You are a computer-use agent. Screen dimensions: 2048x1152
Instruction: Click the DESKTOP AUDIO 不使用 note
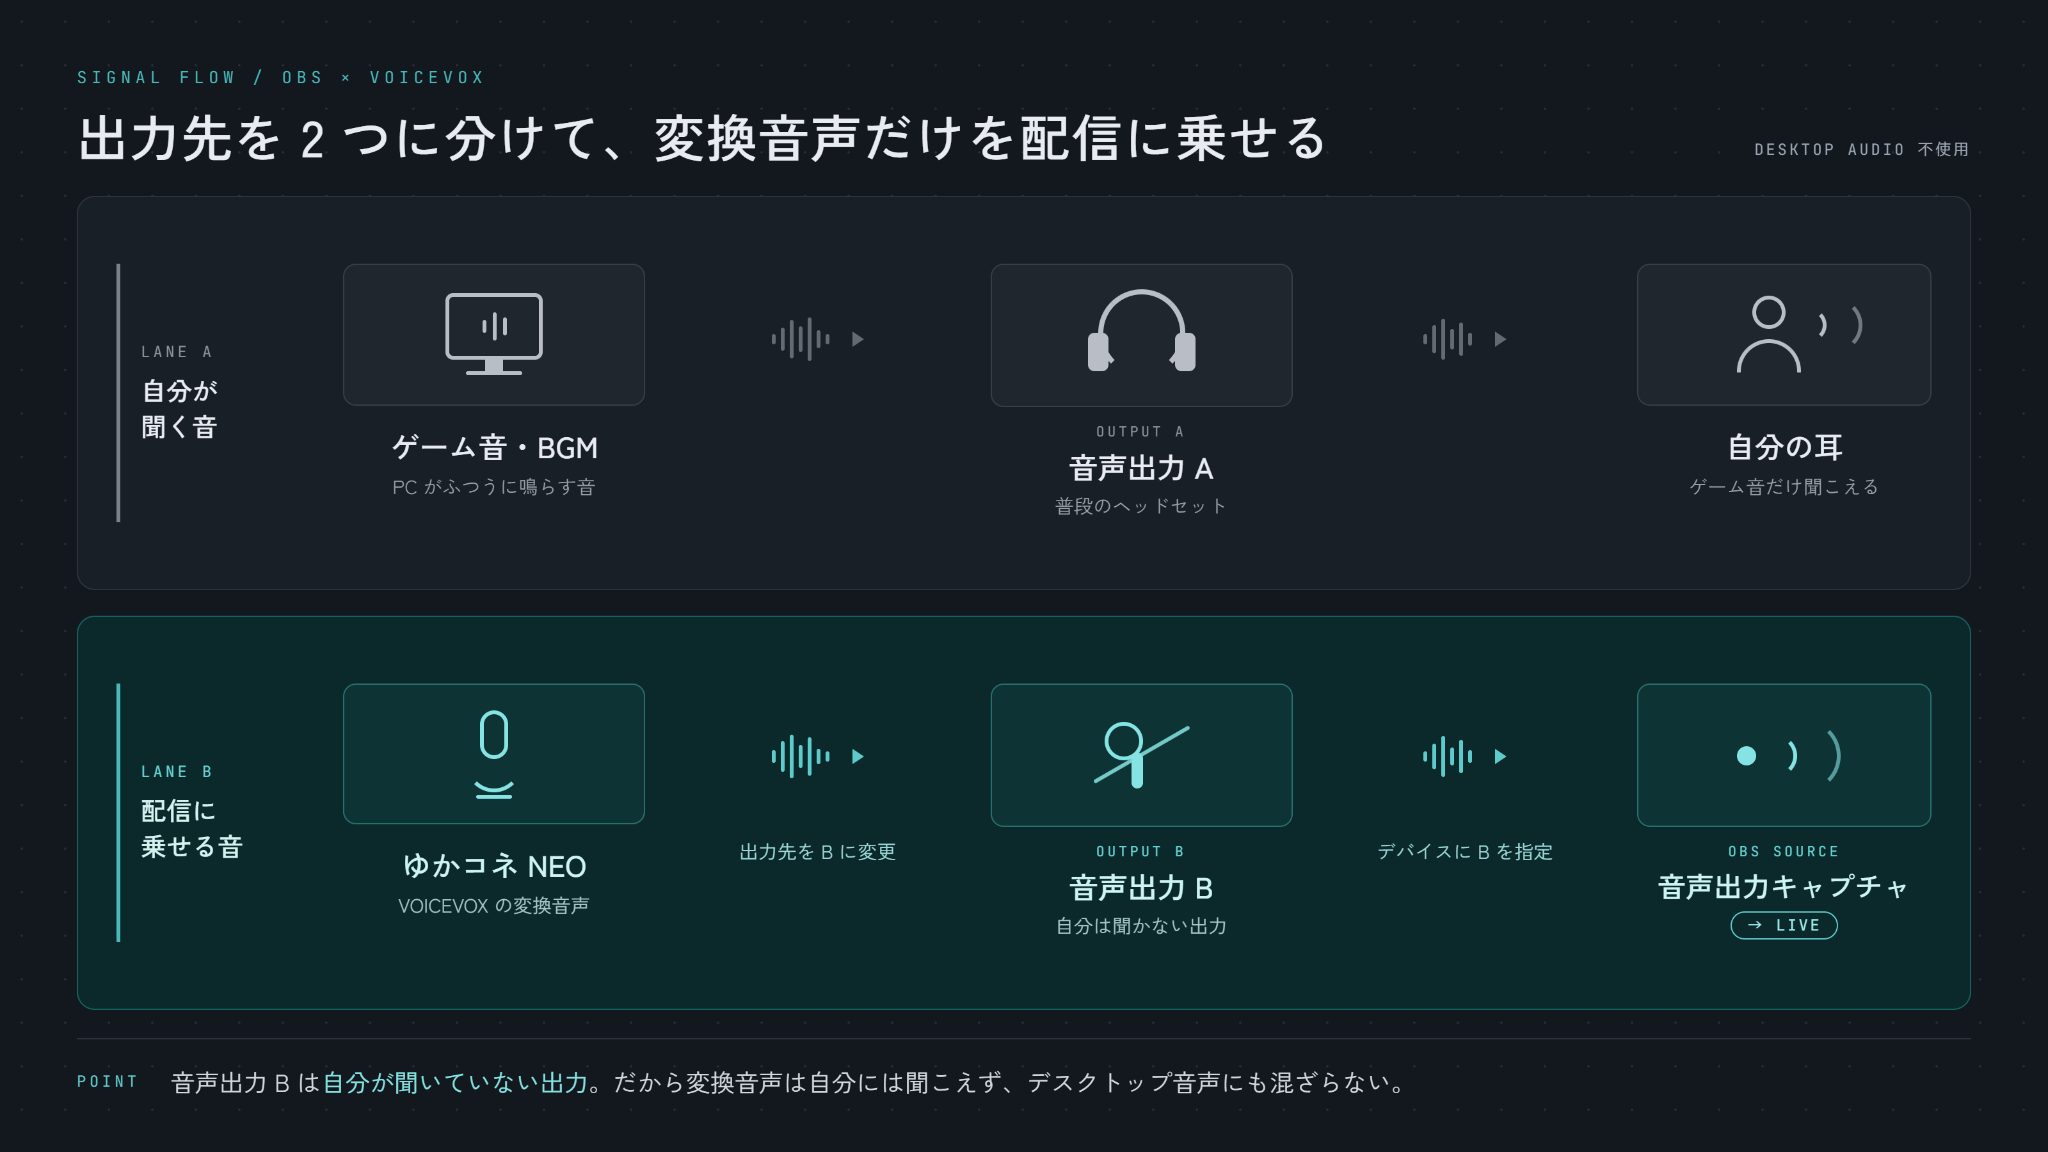point(1862,149)
